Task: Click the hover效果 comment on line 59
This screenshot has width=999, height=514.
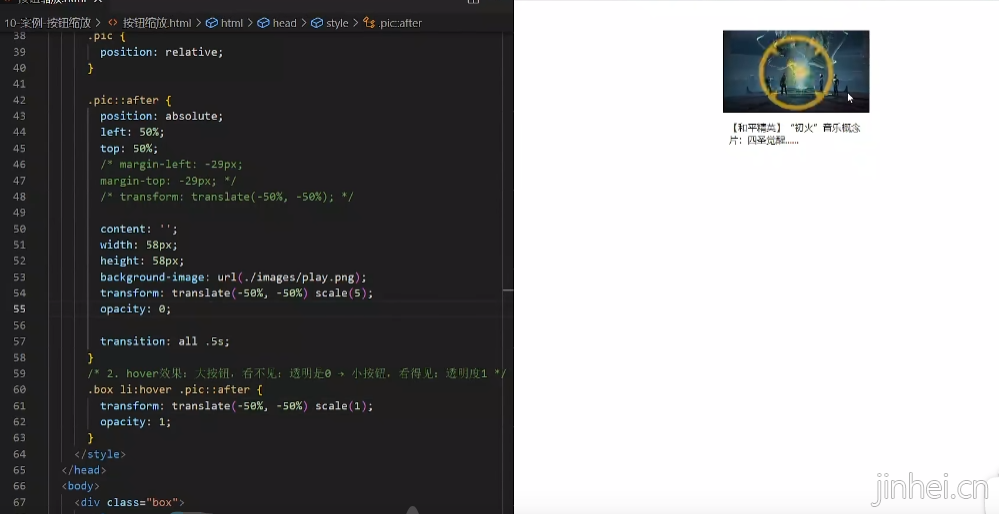Action: coord(297,373)
